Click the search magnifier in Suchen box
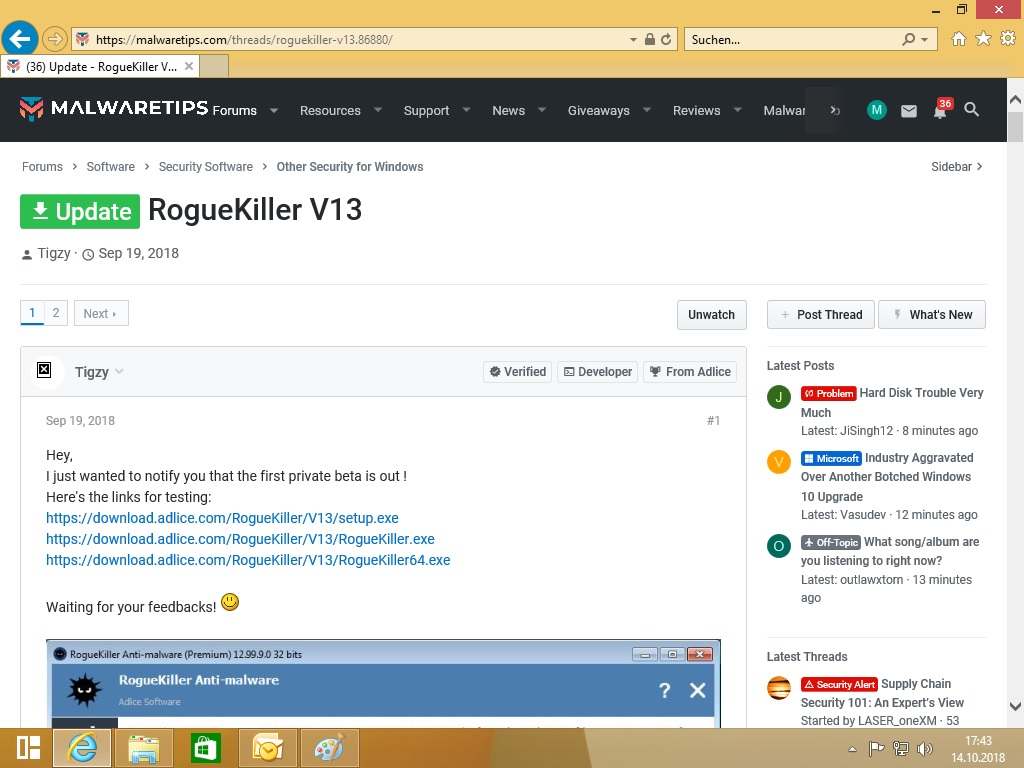 (908, 39)
